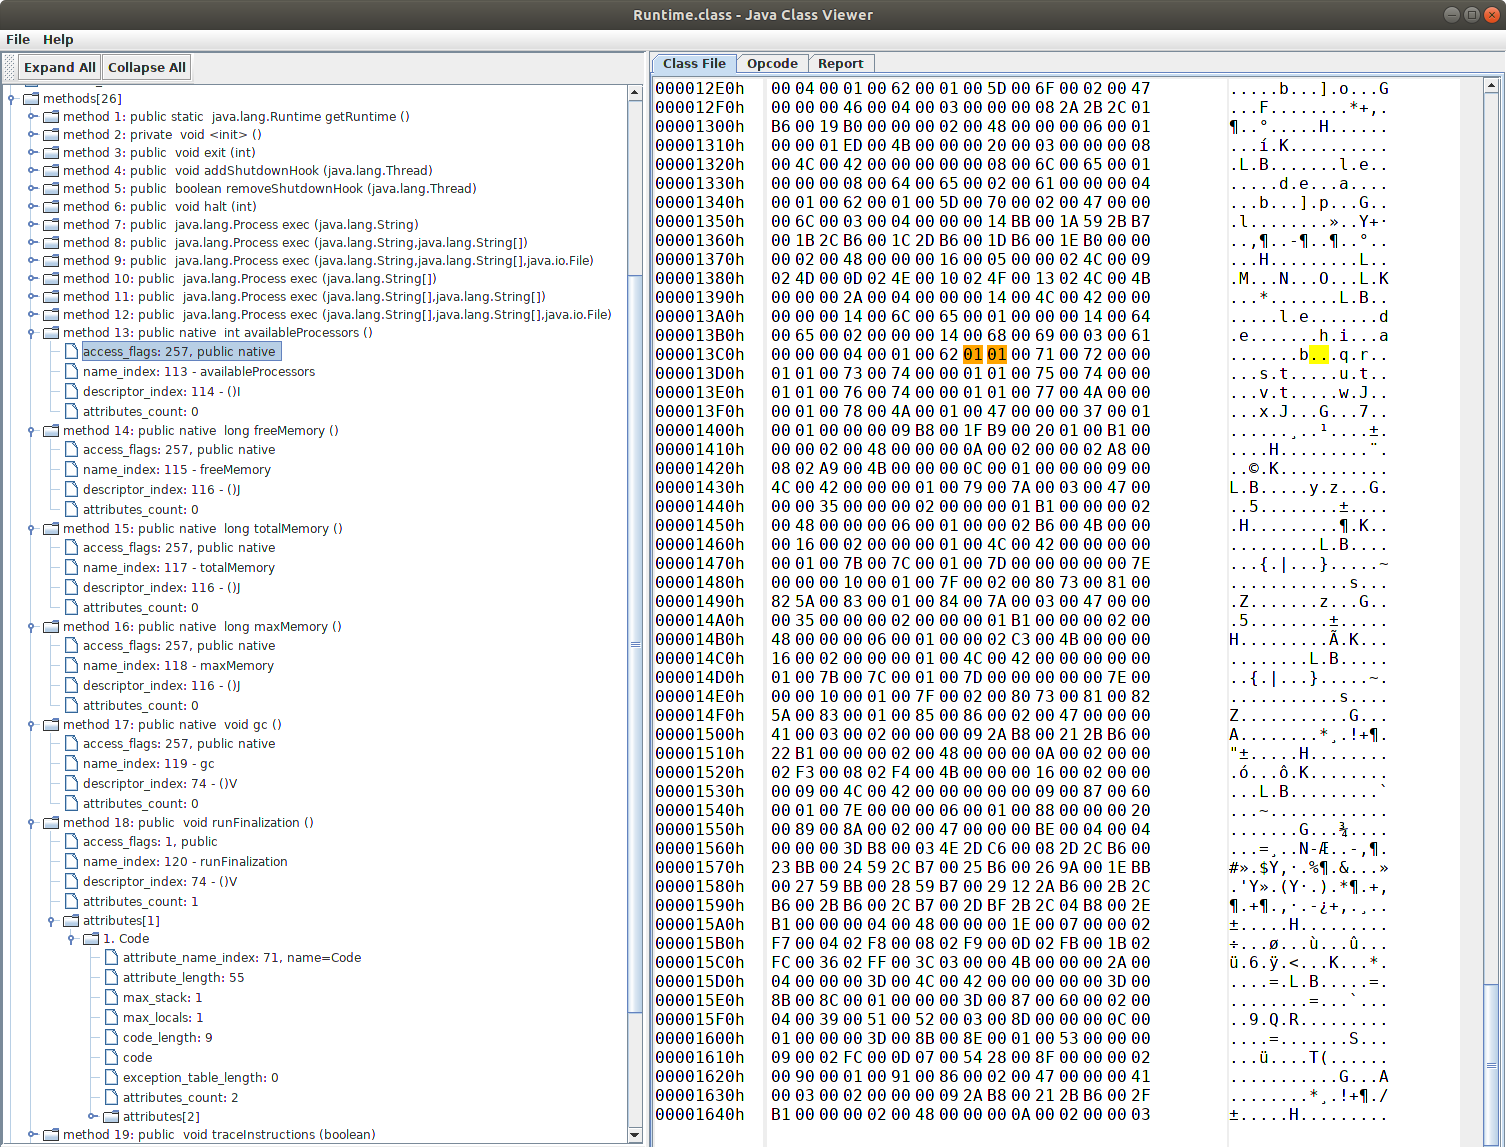Click the folder icon beside the Code attribute
Screen dimensions: 1506x1147
pyautogui.click(x=90, y=938)
